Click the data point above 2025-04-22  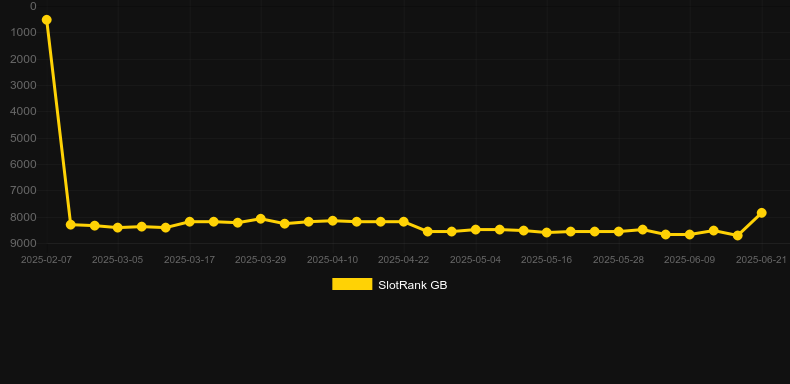click(x=404, y=222)
